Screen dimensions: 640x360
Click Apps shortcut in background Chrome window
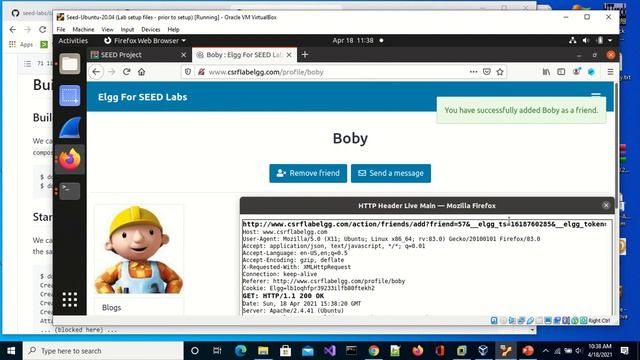(21, 44)
